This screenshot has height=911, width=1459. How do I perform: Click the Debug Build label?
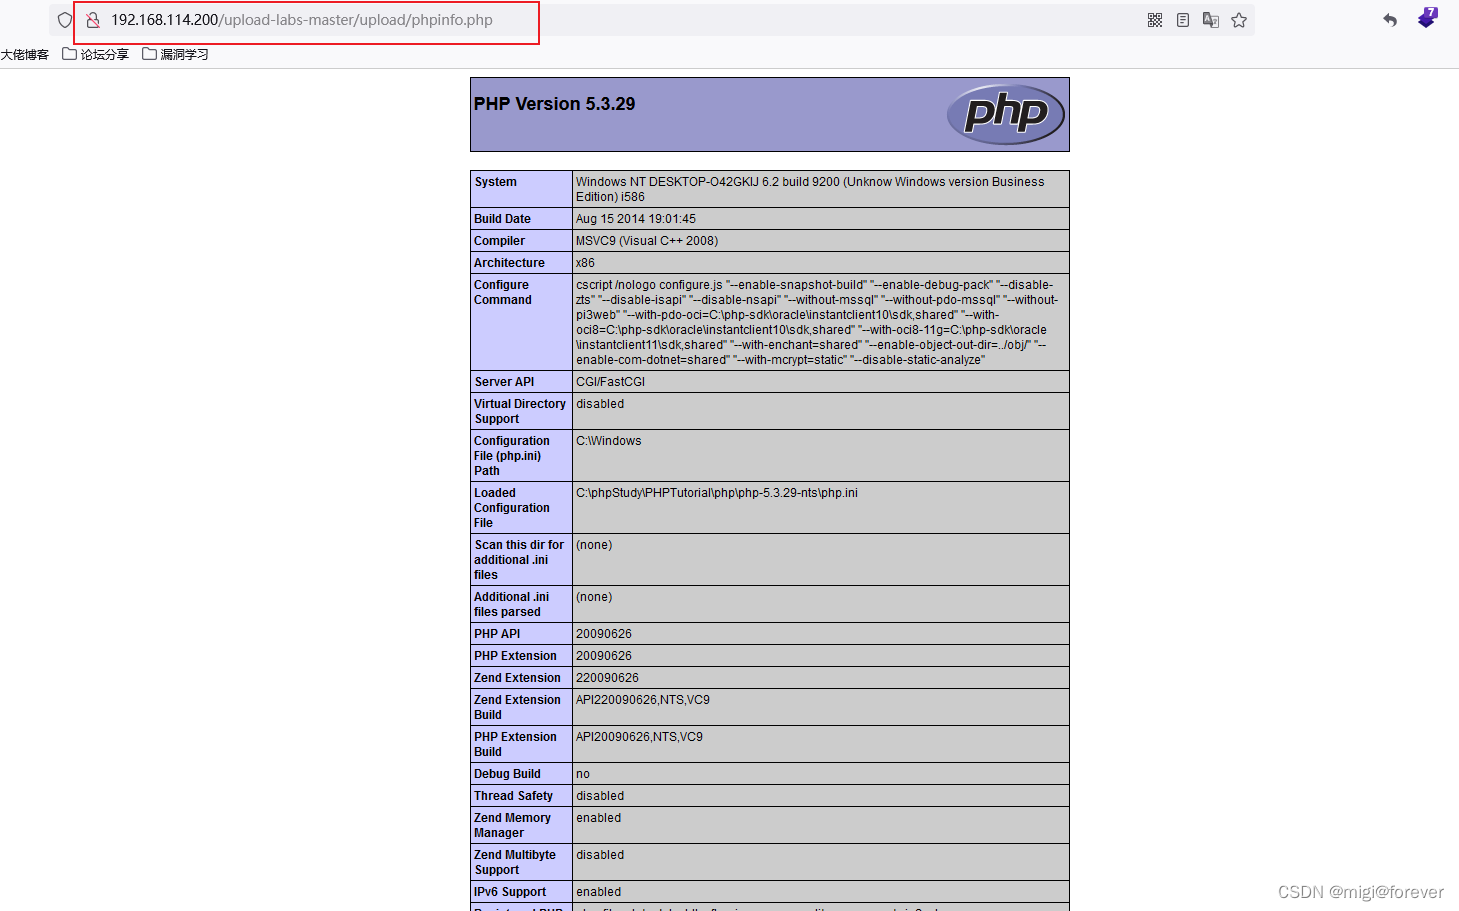coord(507,774)
